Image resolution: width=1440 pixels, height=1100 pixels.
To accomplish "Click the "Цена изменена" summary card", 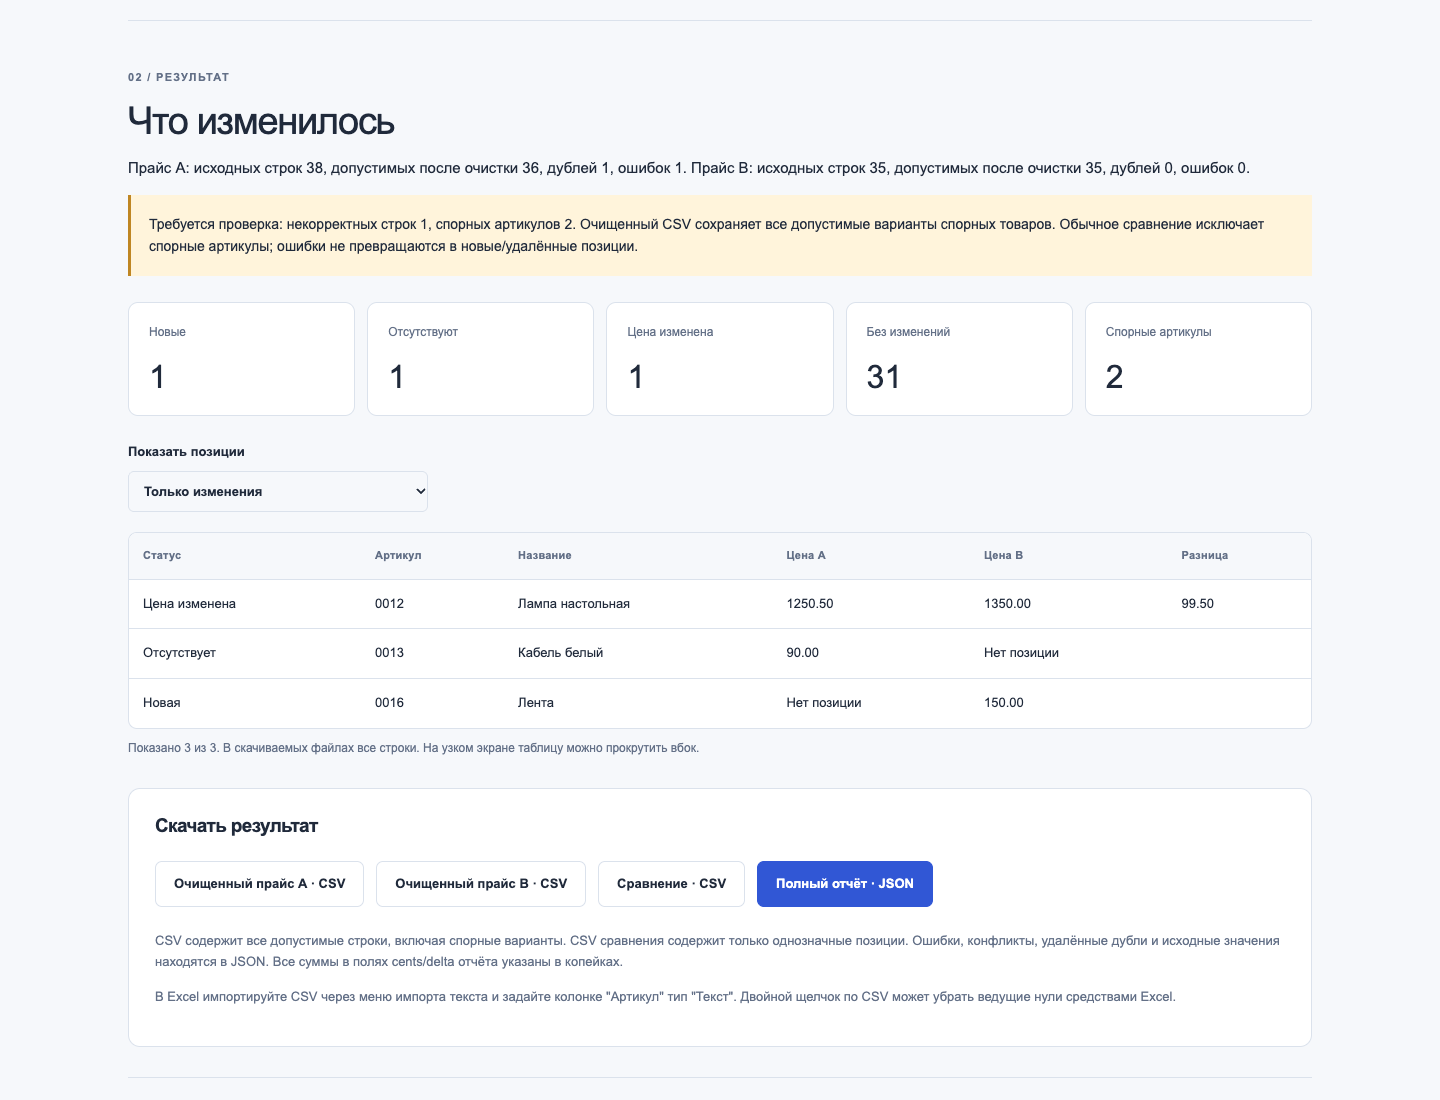I will 720,359.
